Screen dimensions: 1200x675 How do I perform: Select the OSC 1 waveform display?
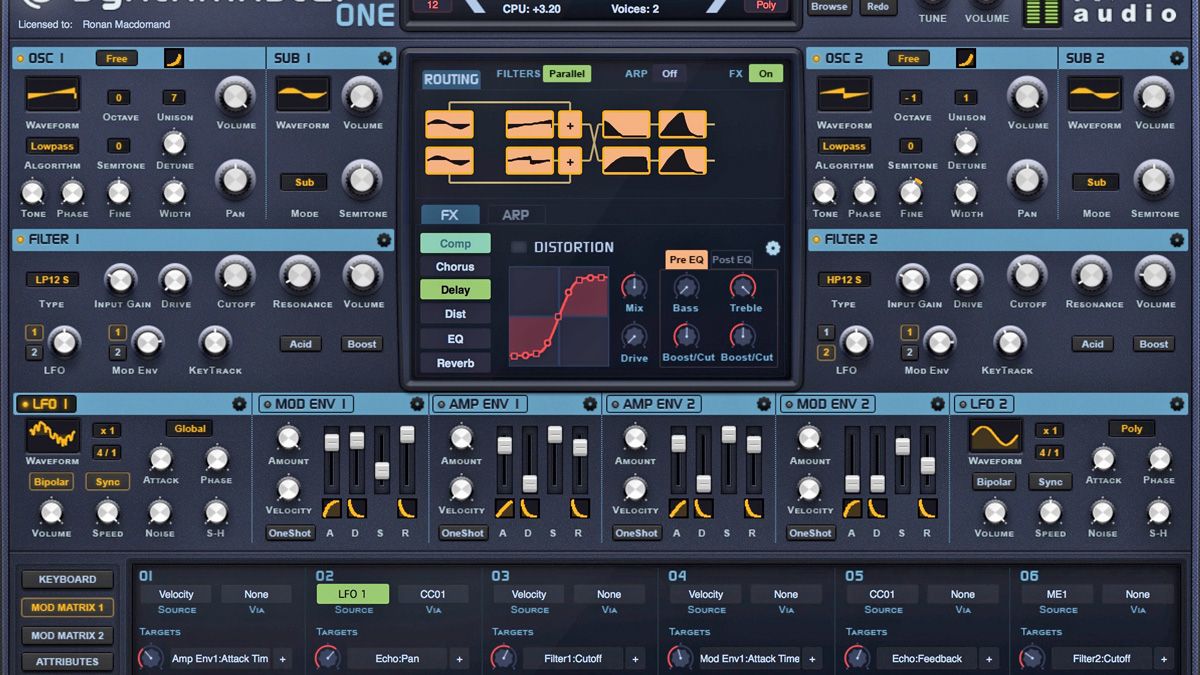(x=51, y=95)
